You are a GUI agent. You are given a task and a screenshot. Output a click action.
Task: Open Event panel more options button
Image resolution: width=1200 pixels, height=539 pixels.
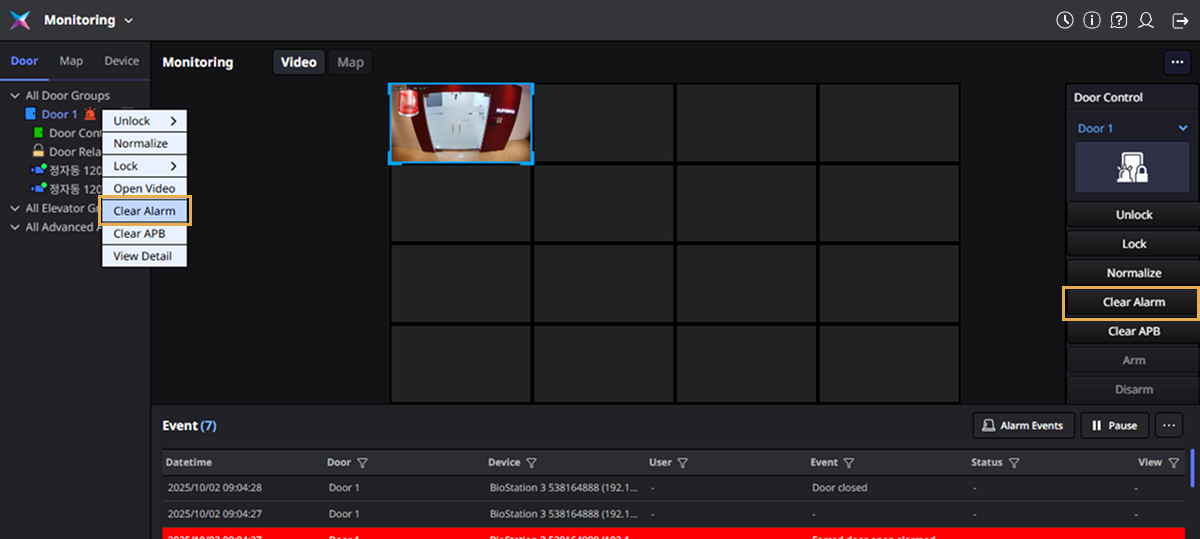tap(1169, 425)
